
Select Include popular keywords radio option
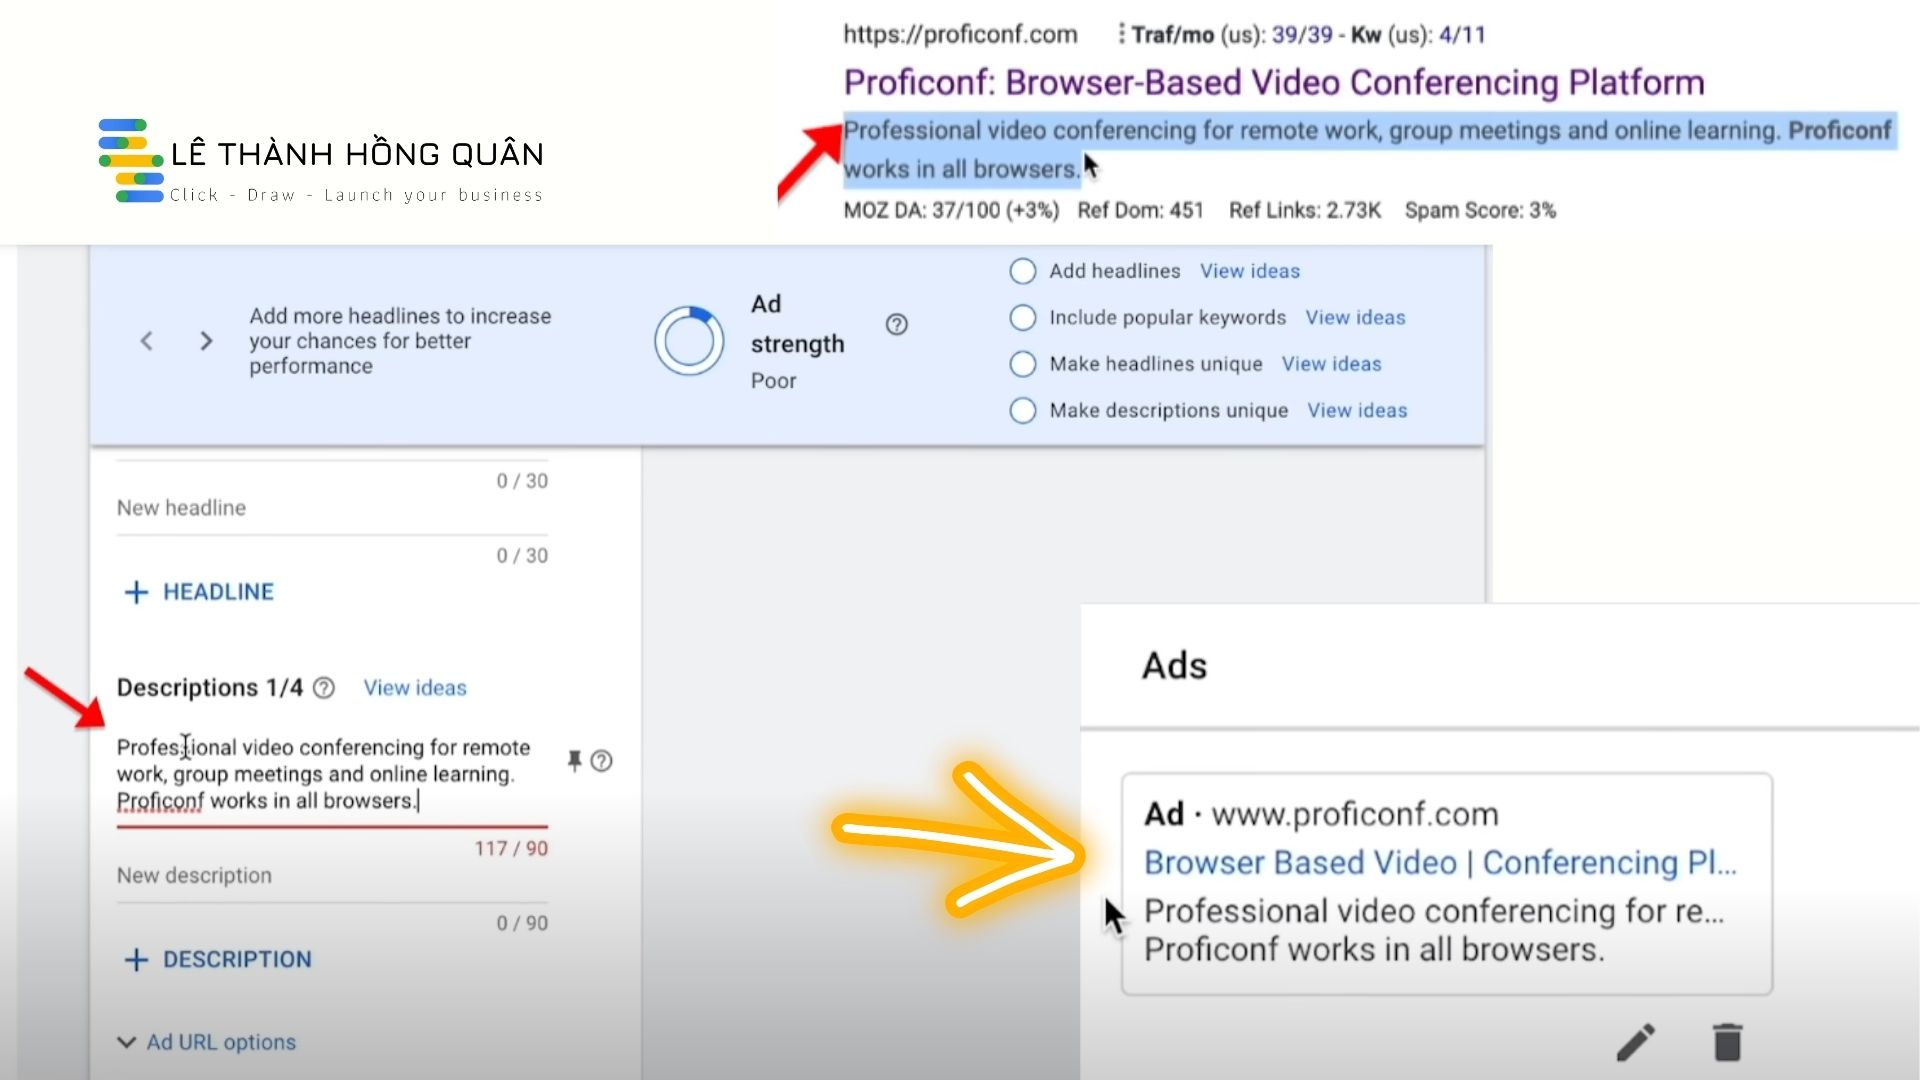pyautogui.click(x=1022, y=317)
